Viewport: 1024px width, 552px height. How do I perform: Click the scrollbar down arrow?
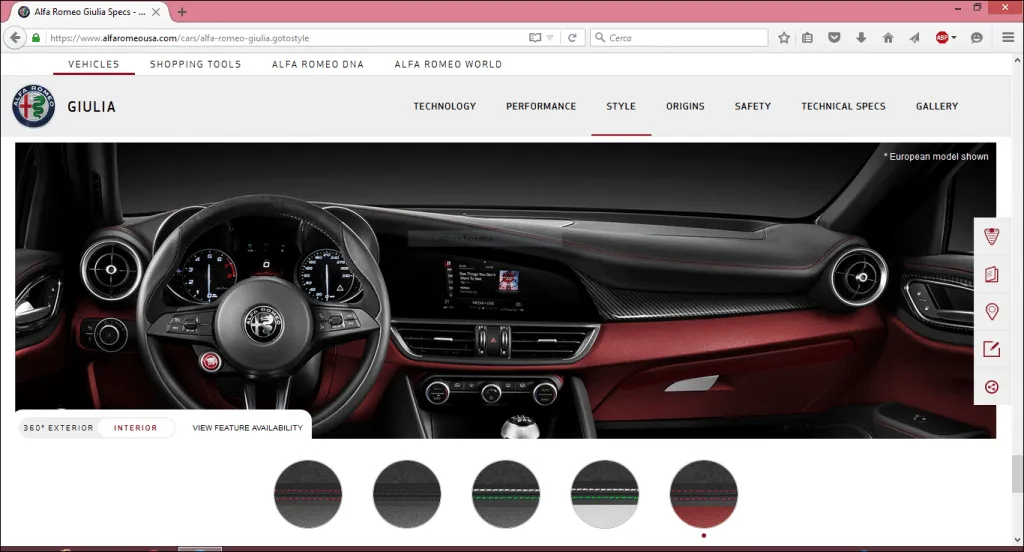pyautogui.click(x=1017, y=540)
